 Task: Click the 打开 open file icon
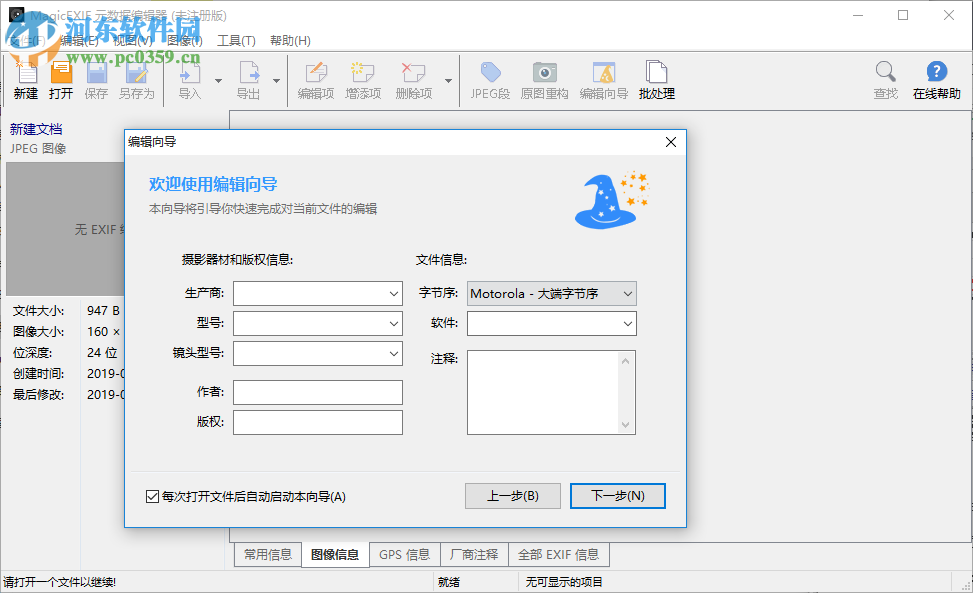(61, 78)
